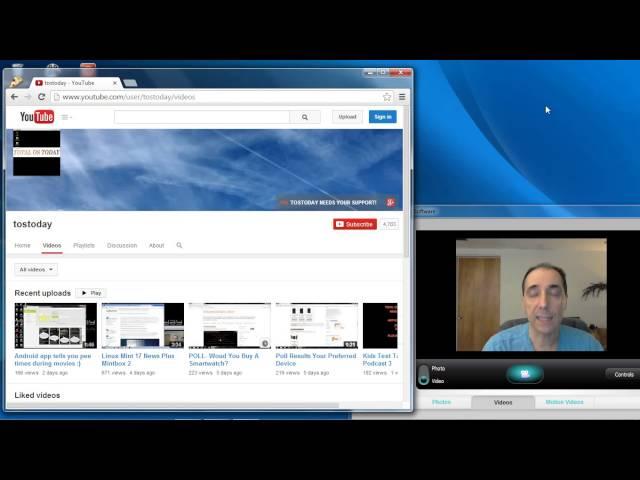This screenshot has height=480, width=640.
Task: Go back using browser back arrow
Action: [14, 97]
